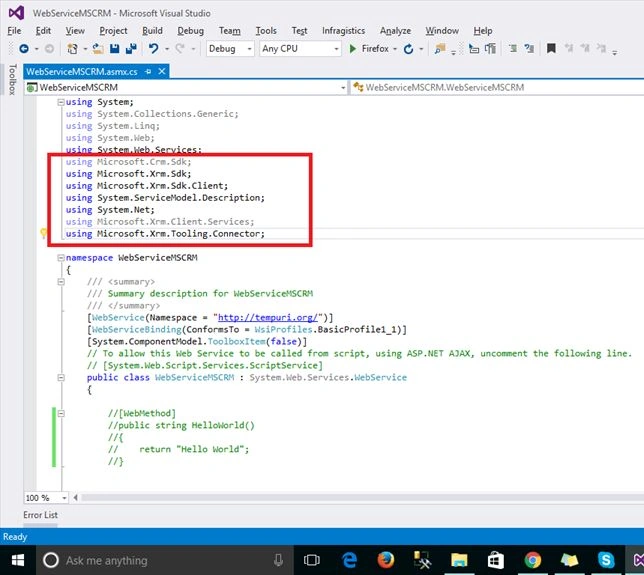Open the Undo history dropdown arrow

coord(167,49)
